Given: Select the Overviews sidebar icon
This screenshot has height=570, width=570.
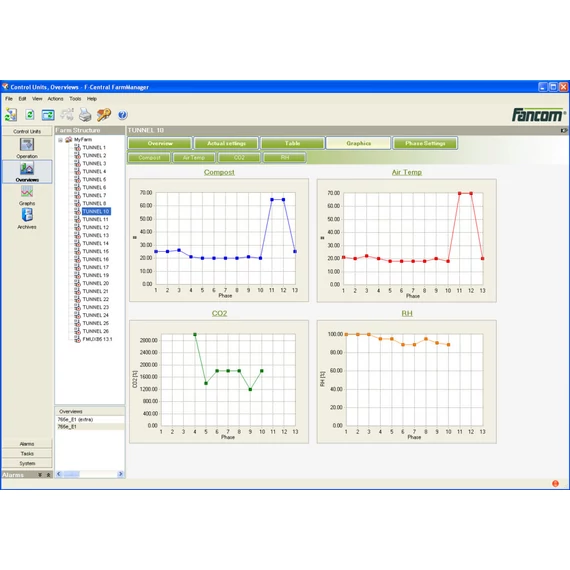Looking at the screenshot, I should coord(27,169).
